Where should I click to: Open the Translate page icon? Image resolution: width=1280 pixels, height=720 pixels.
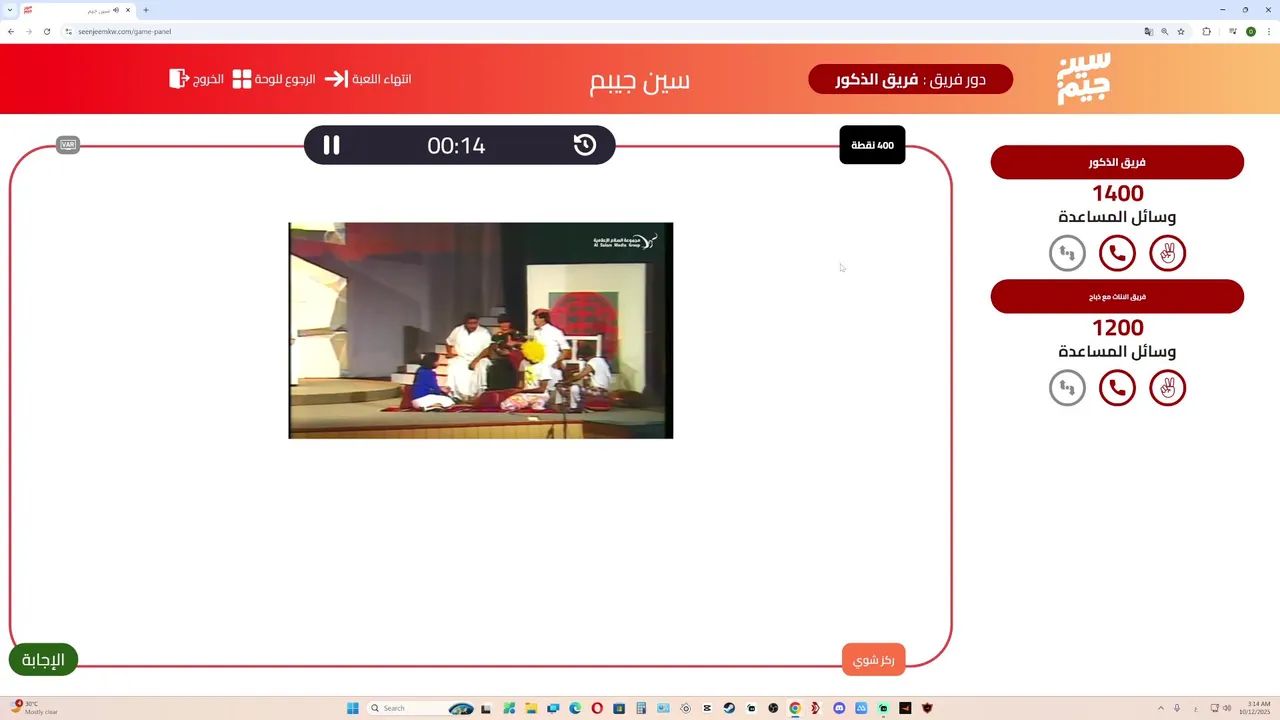tap(1149, 31)
